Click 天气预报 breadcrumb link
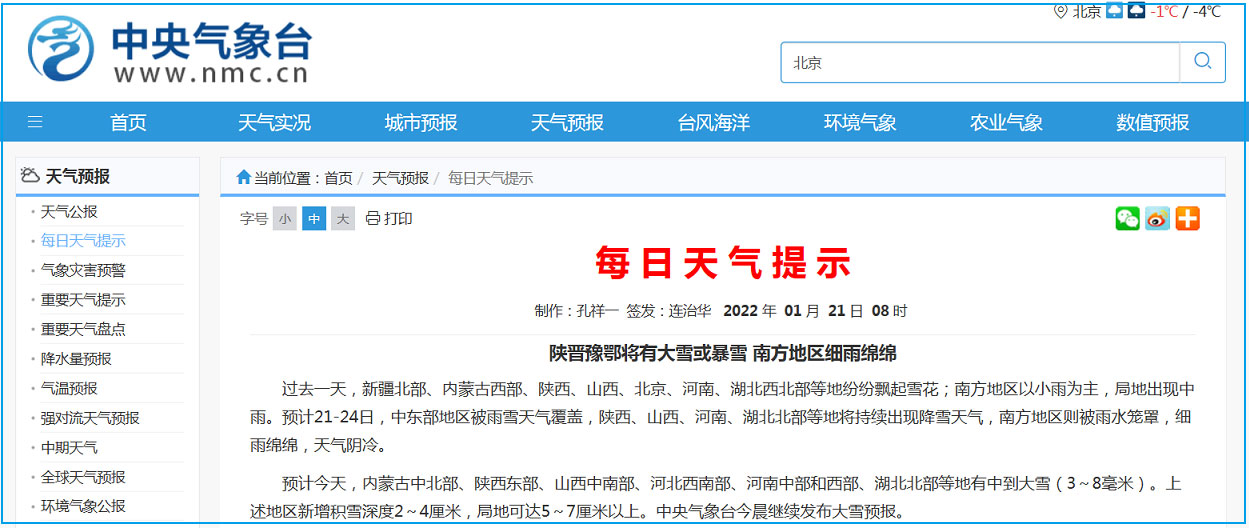 pos(400,178)
